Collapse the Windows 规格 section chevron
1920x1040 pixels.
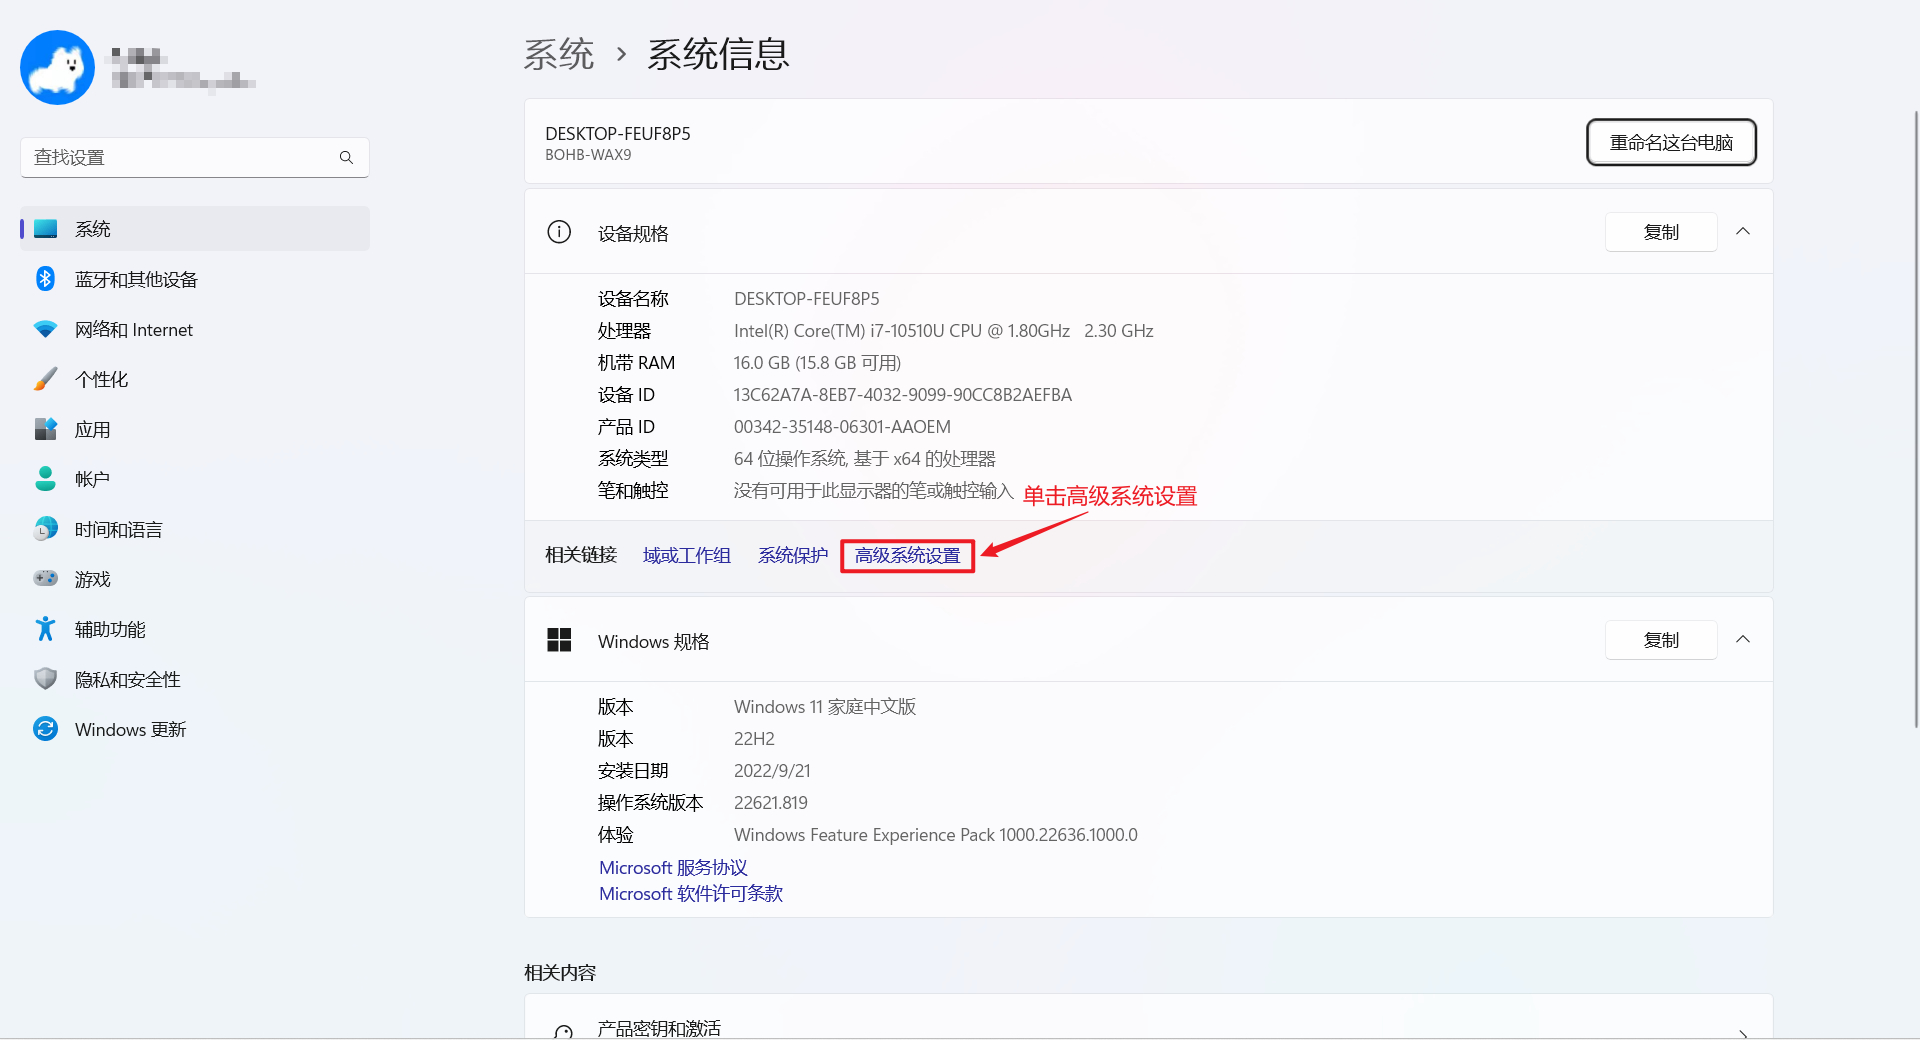click(1743, 640)
